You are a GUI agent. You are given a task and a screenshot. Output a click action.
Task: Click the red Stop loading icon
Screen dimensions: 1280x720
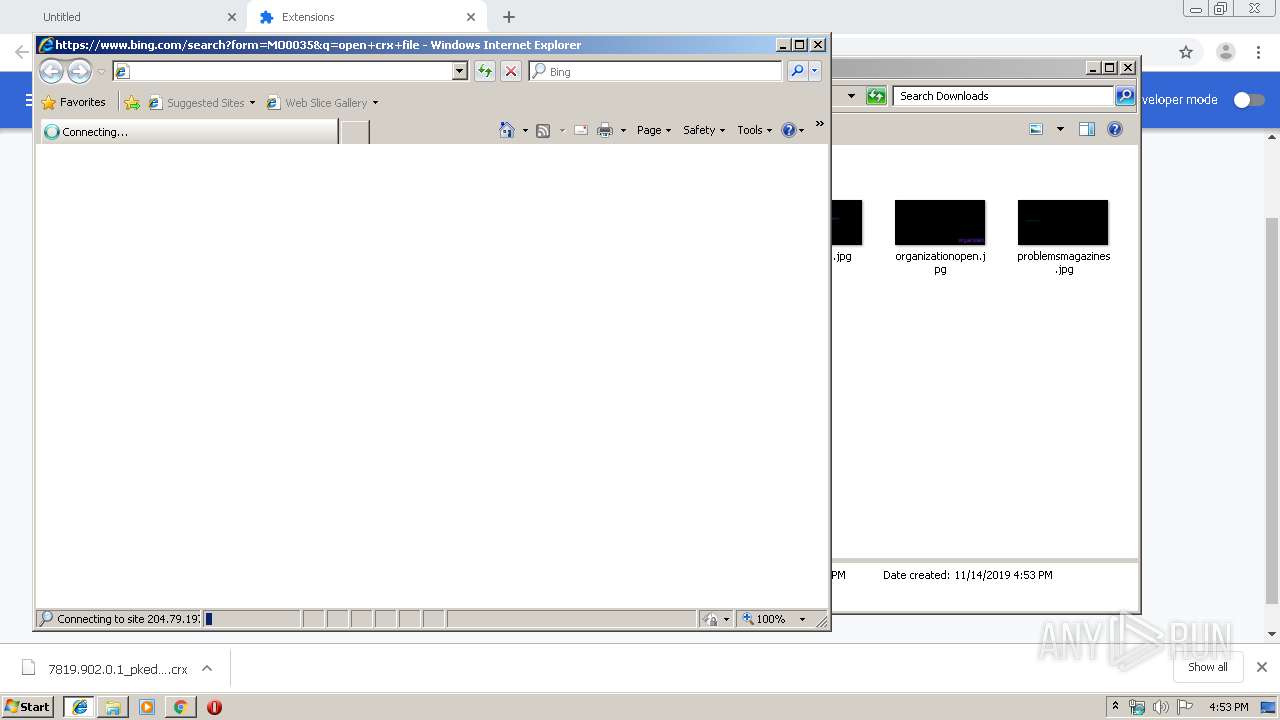click(x=511, y=71)
